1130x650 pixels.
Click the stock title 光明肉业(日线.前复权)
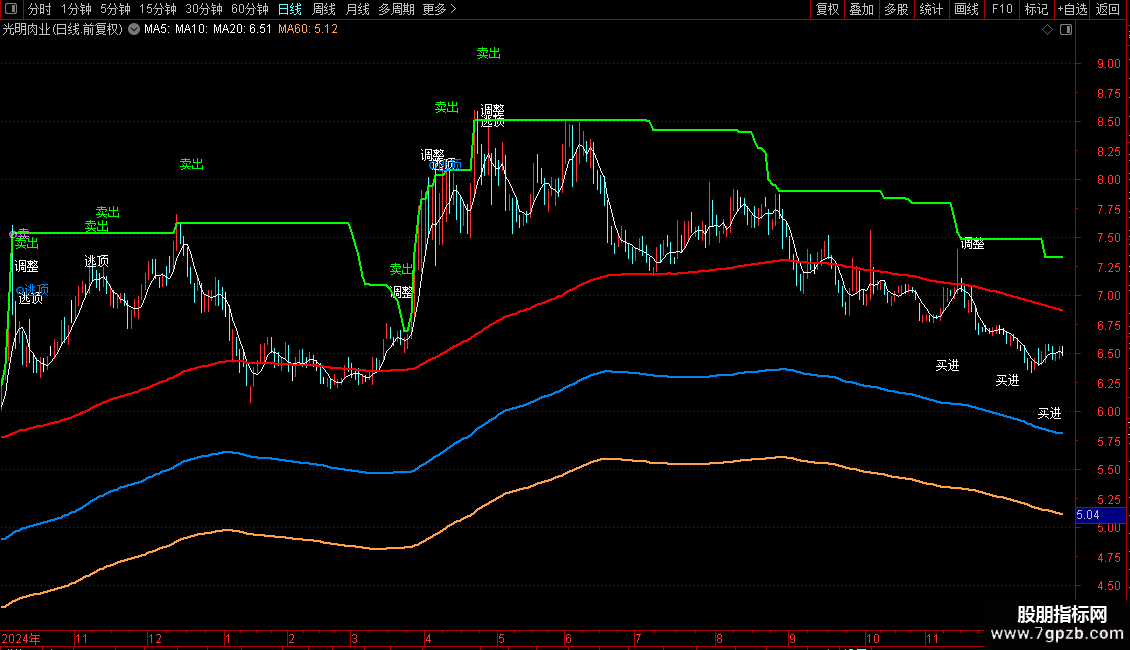pos(63,30)
